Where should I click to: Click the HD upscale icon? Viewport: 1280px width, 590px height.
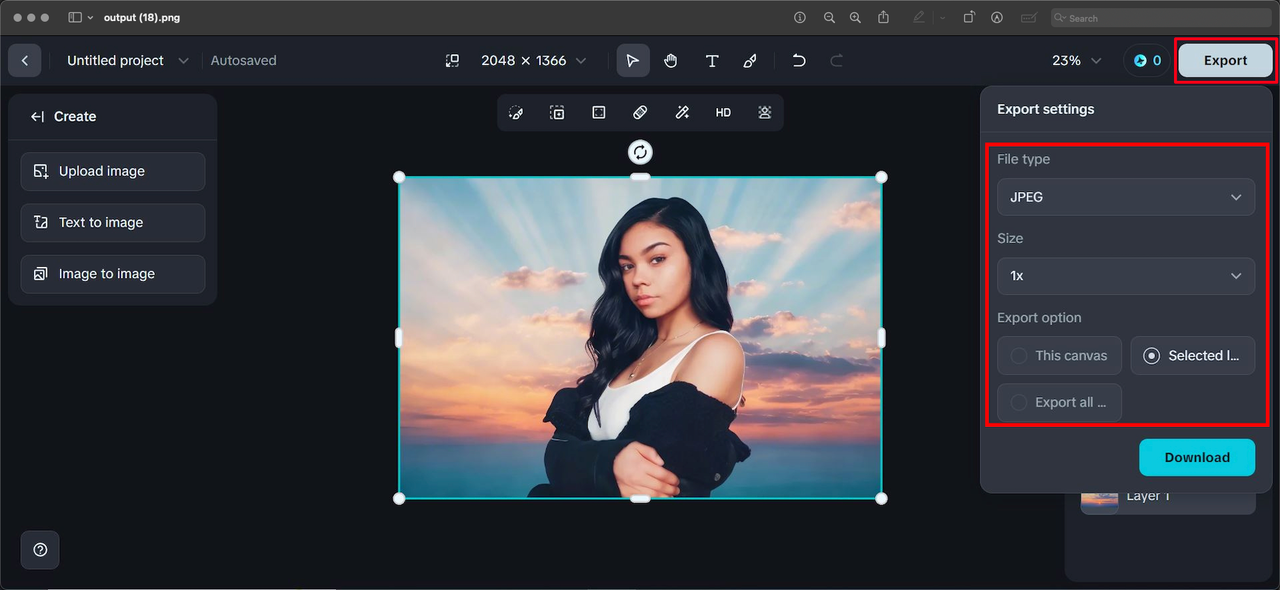723,113
